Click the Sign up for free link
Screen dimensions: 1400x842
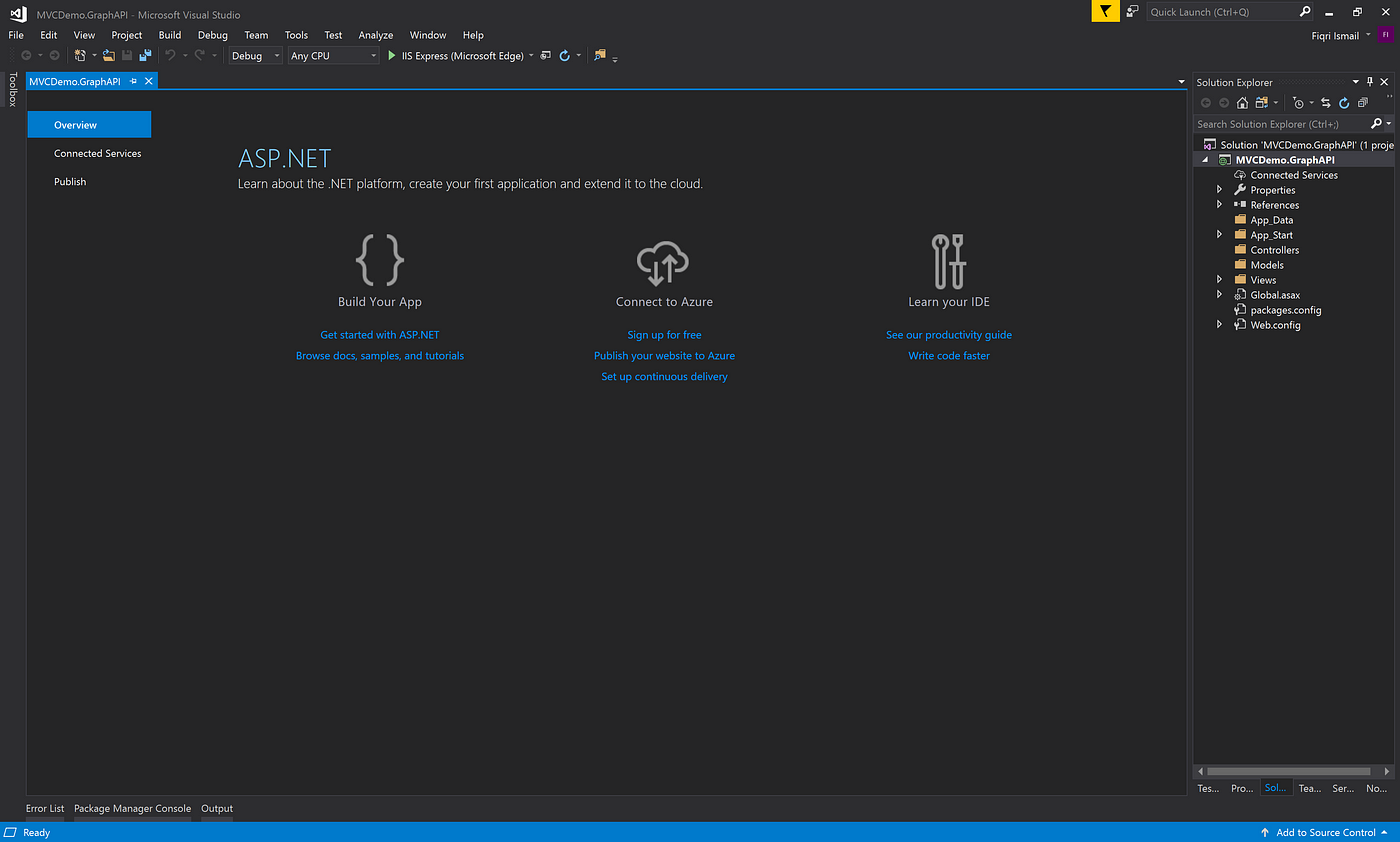[664, 335]
